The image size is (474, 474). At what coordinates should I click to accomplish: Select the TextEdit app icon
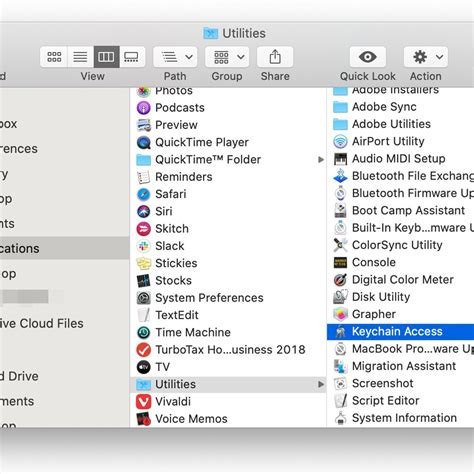click(144, 315)
